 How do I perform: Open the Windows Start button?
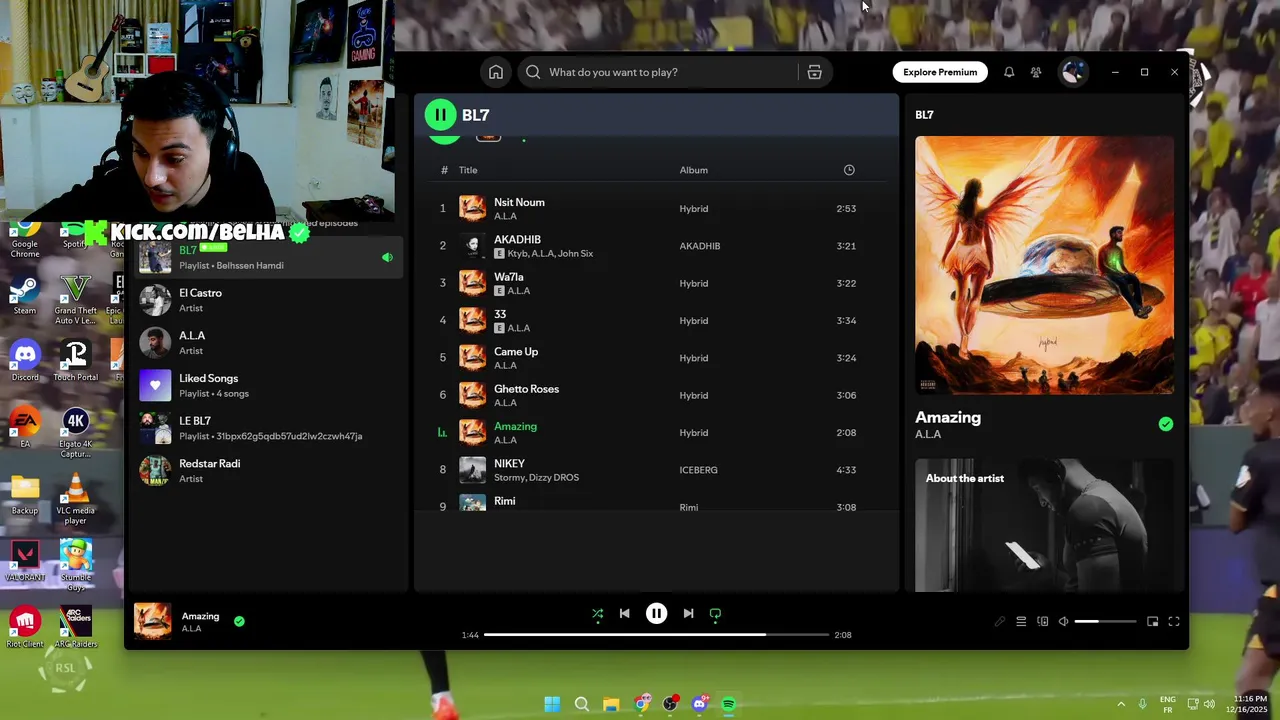[x=552, y=704]
